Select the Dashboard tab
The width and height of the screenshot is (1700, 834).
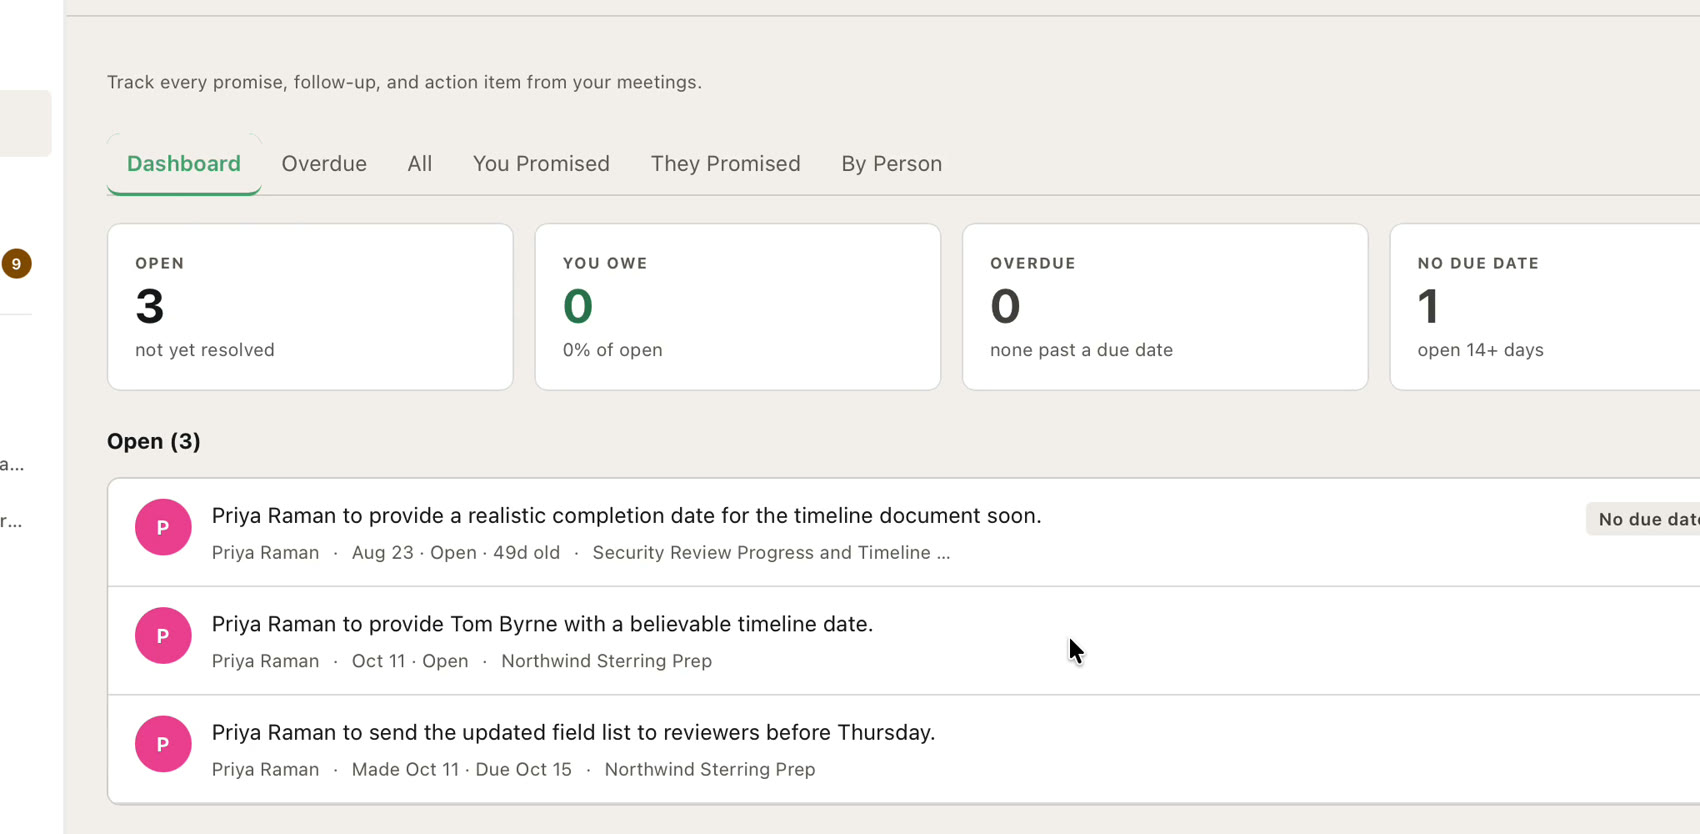coord(184,164)
